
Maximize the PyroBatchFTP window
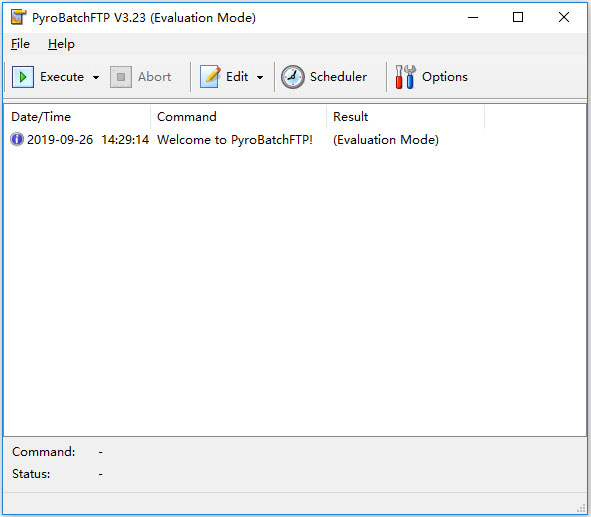(518, 17)
